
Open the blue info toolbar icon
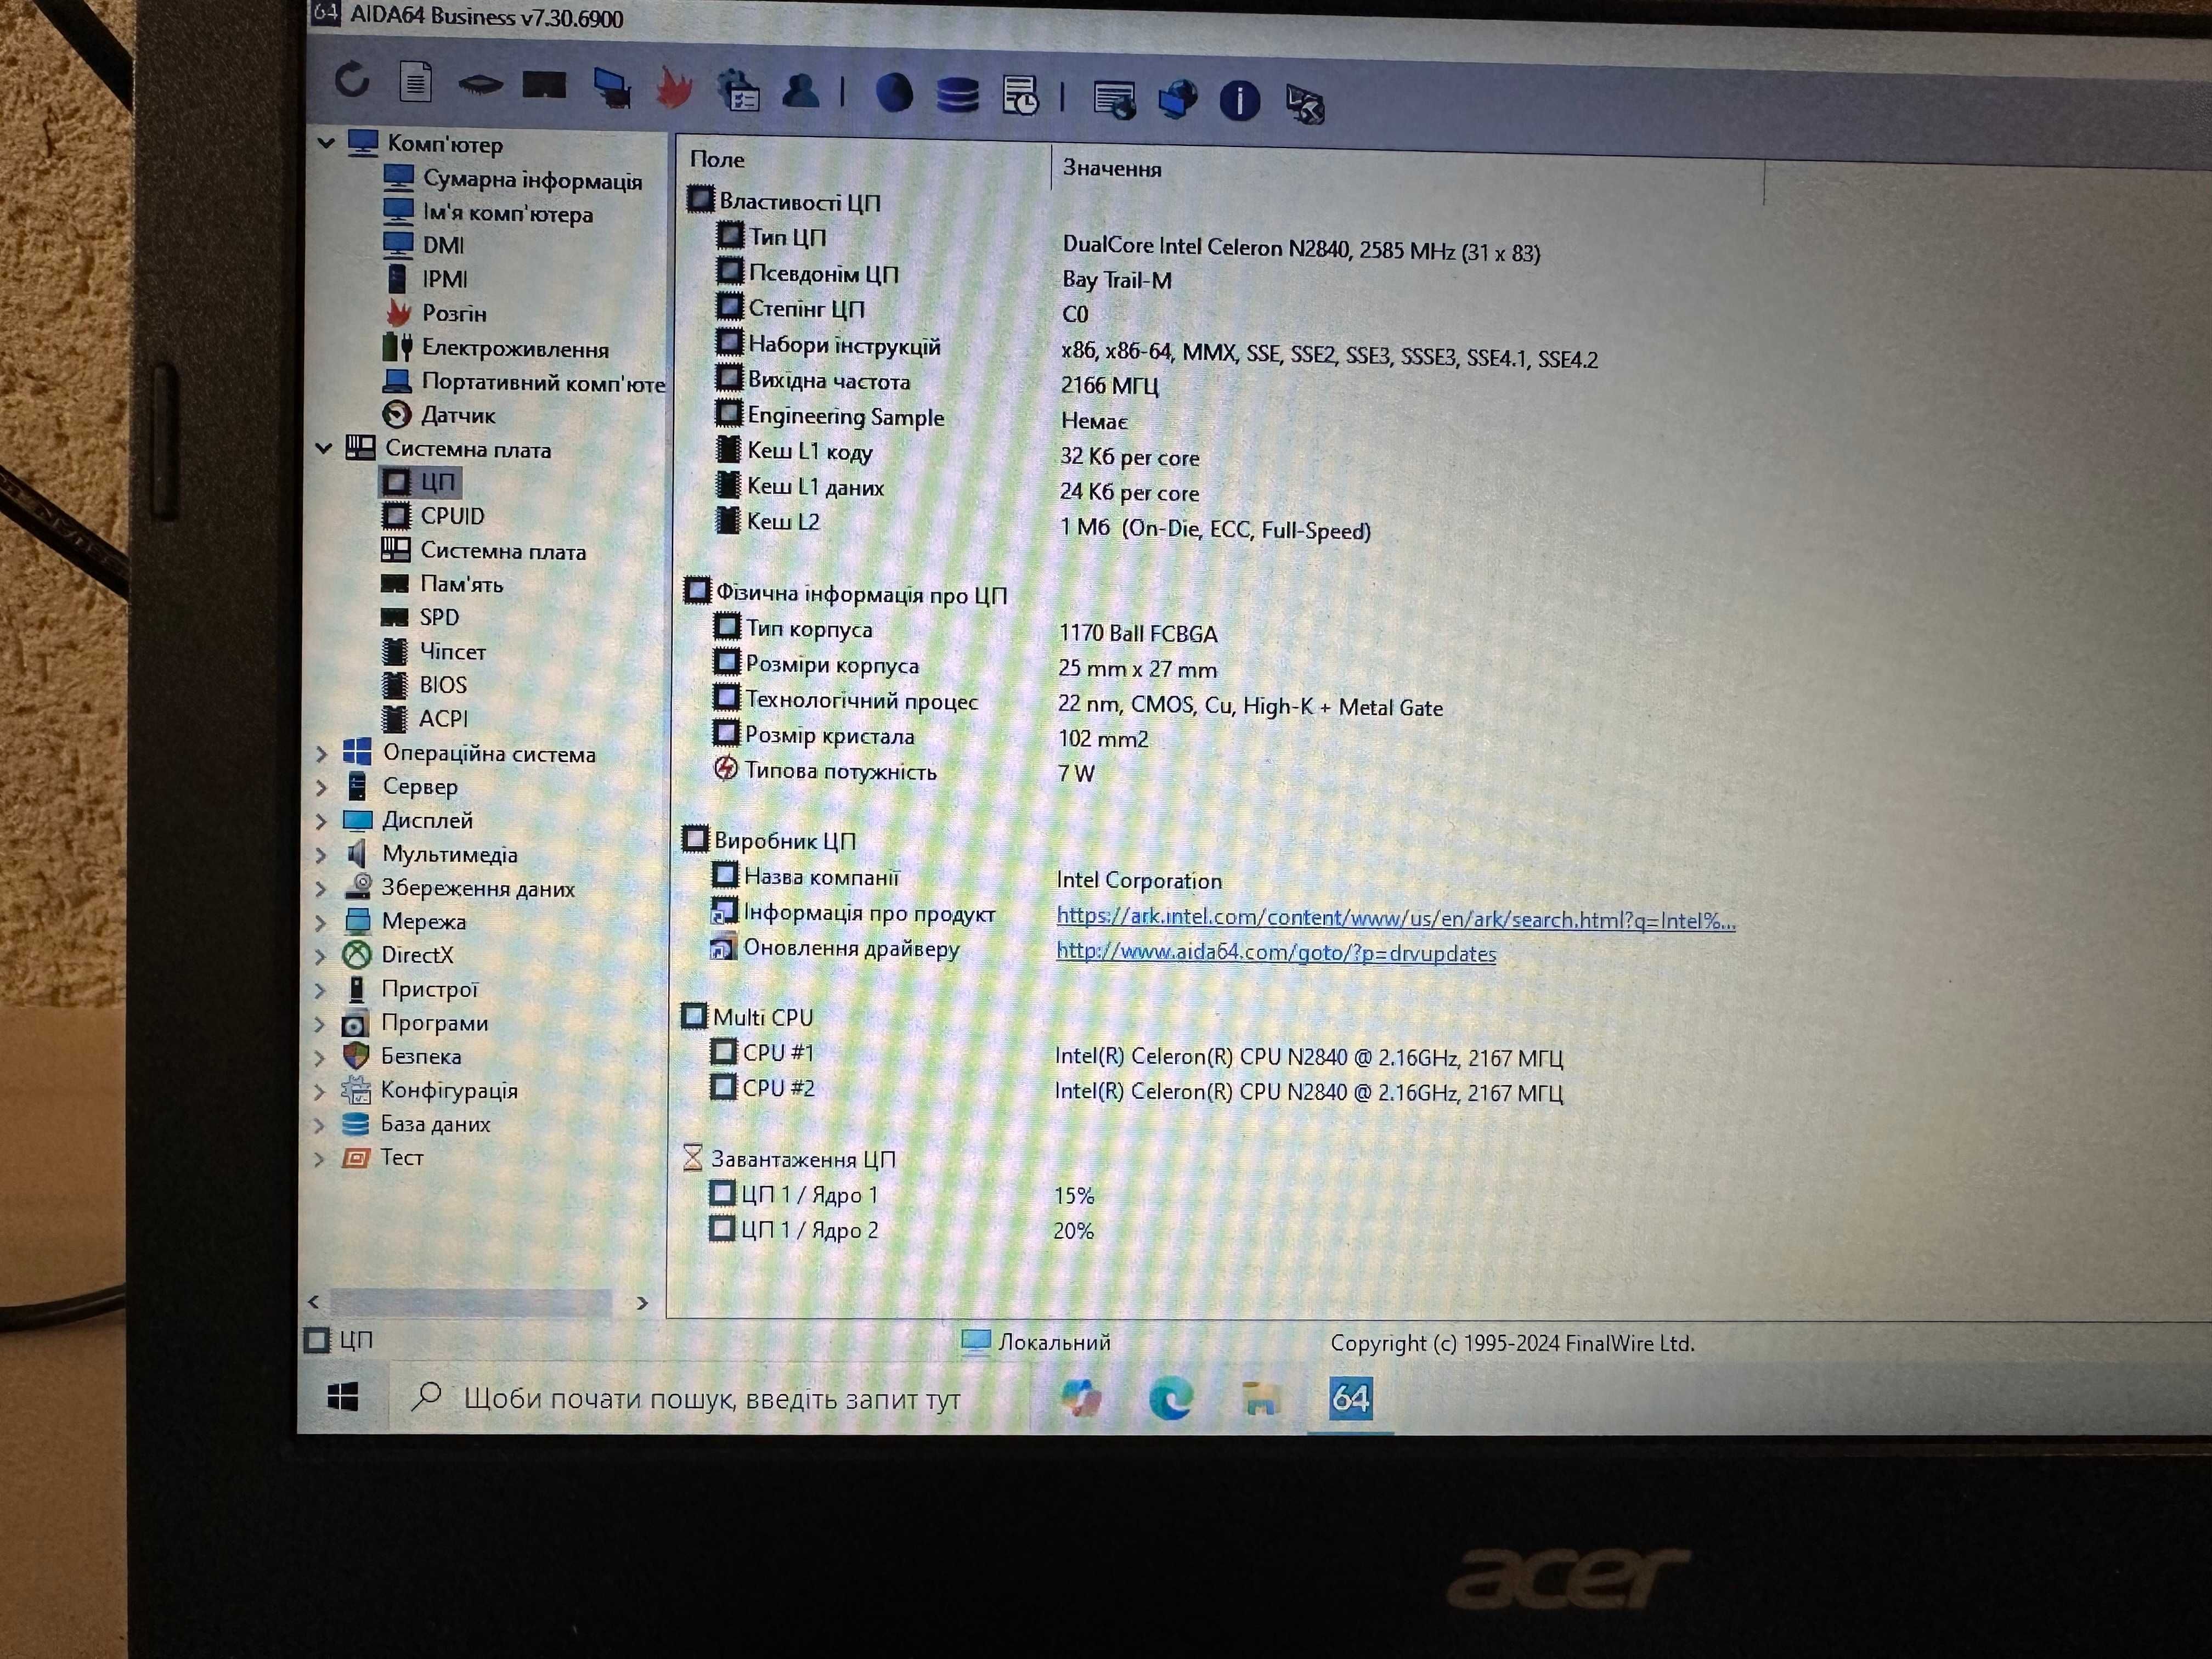point(1240,101)
